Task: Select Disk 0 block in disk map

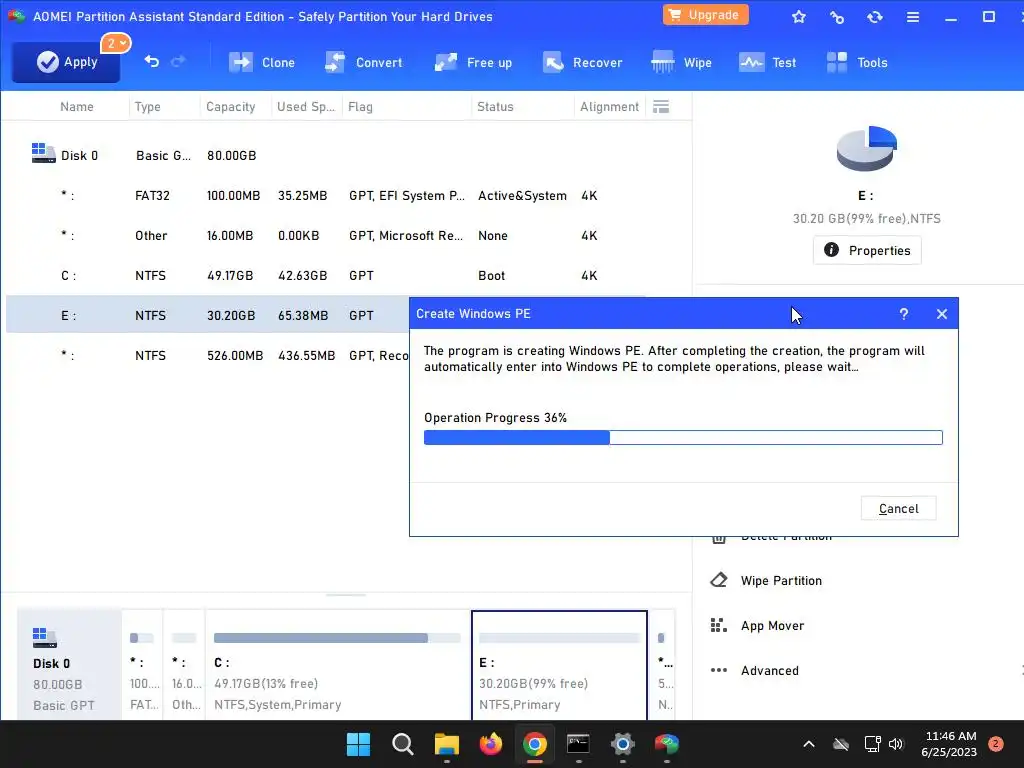Action: click(69, 665)
